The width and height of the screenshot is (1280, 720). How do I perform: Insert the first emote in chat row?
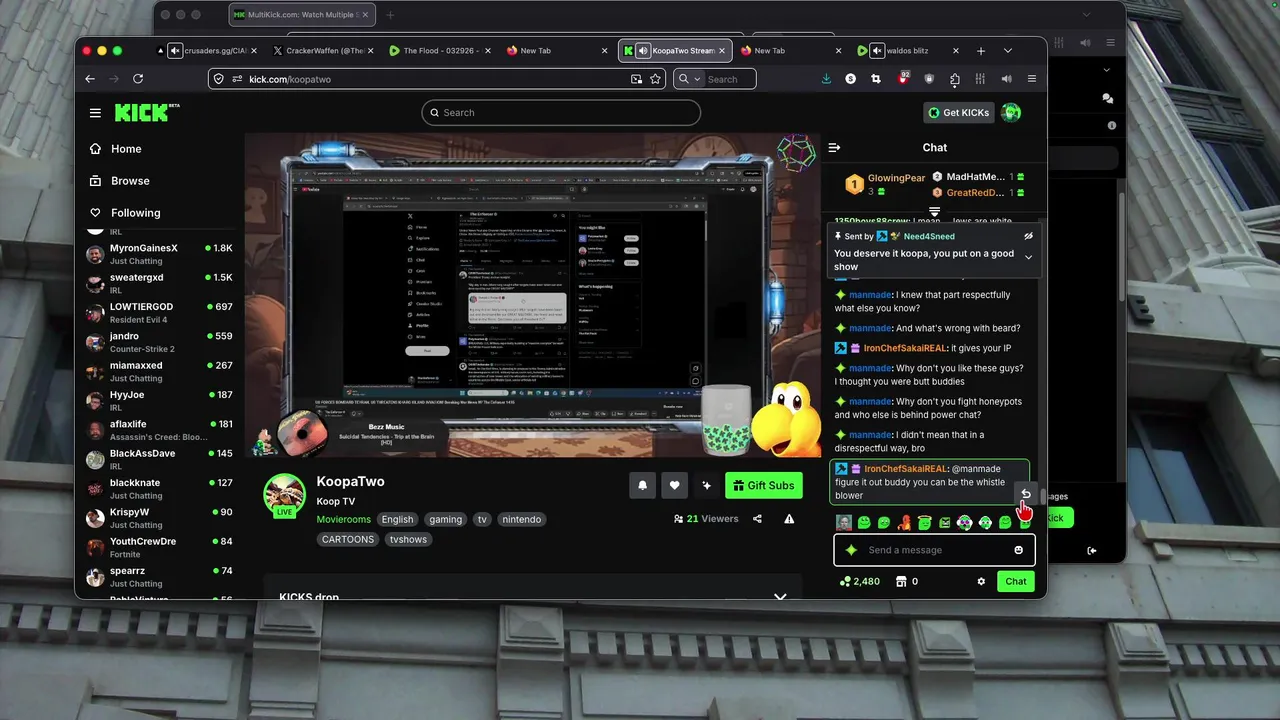coord(844,522)
